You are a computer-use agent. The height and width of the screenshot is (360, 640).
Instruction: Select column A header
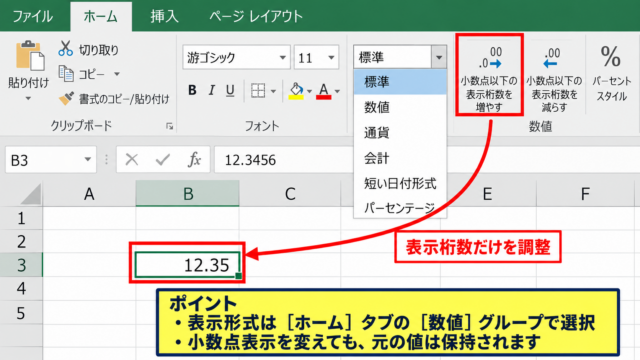(x=89, y=194)
